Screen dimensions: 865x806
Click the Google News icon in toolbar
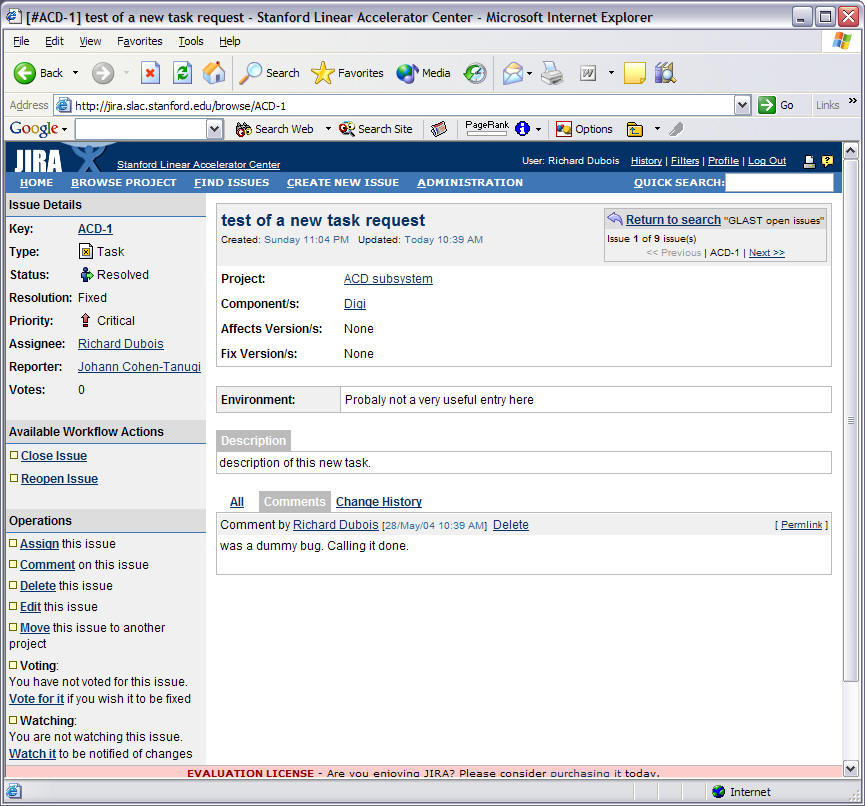[x=439, y=129]
